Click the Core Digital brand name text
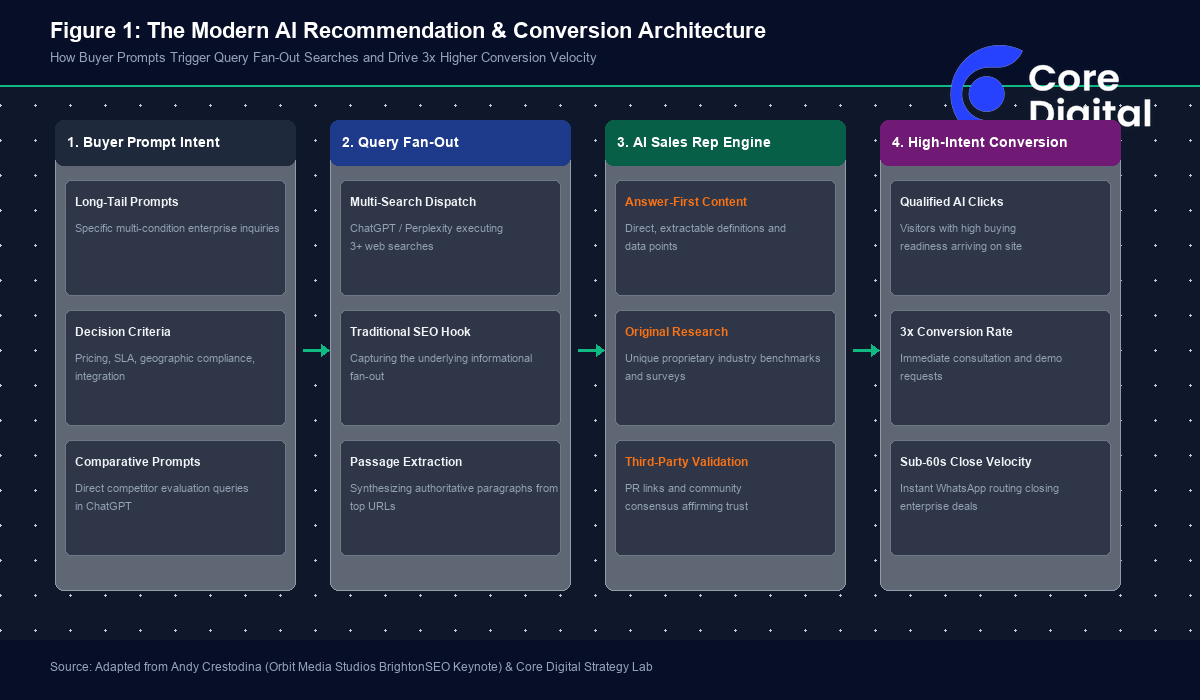1200x700 pixels. (1090, 95)
